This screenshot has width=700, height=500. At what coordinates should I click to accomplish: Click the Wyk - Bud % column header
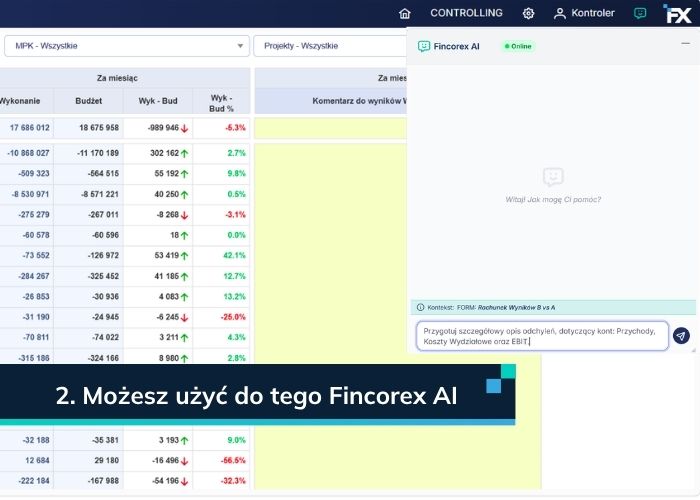(x=221, y=103)
